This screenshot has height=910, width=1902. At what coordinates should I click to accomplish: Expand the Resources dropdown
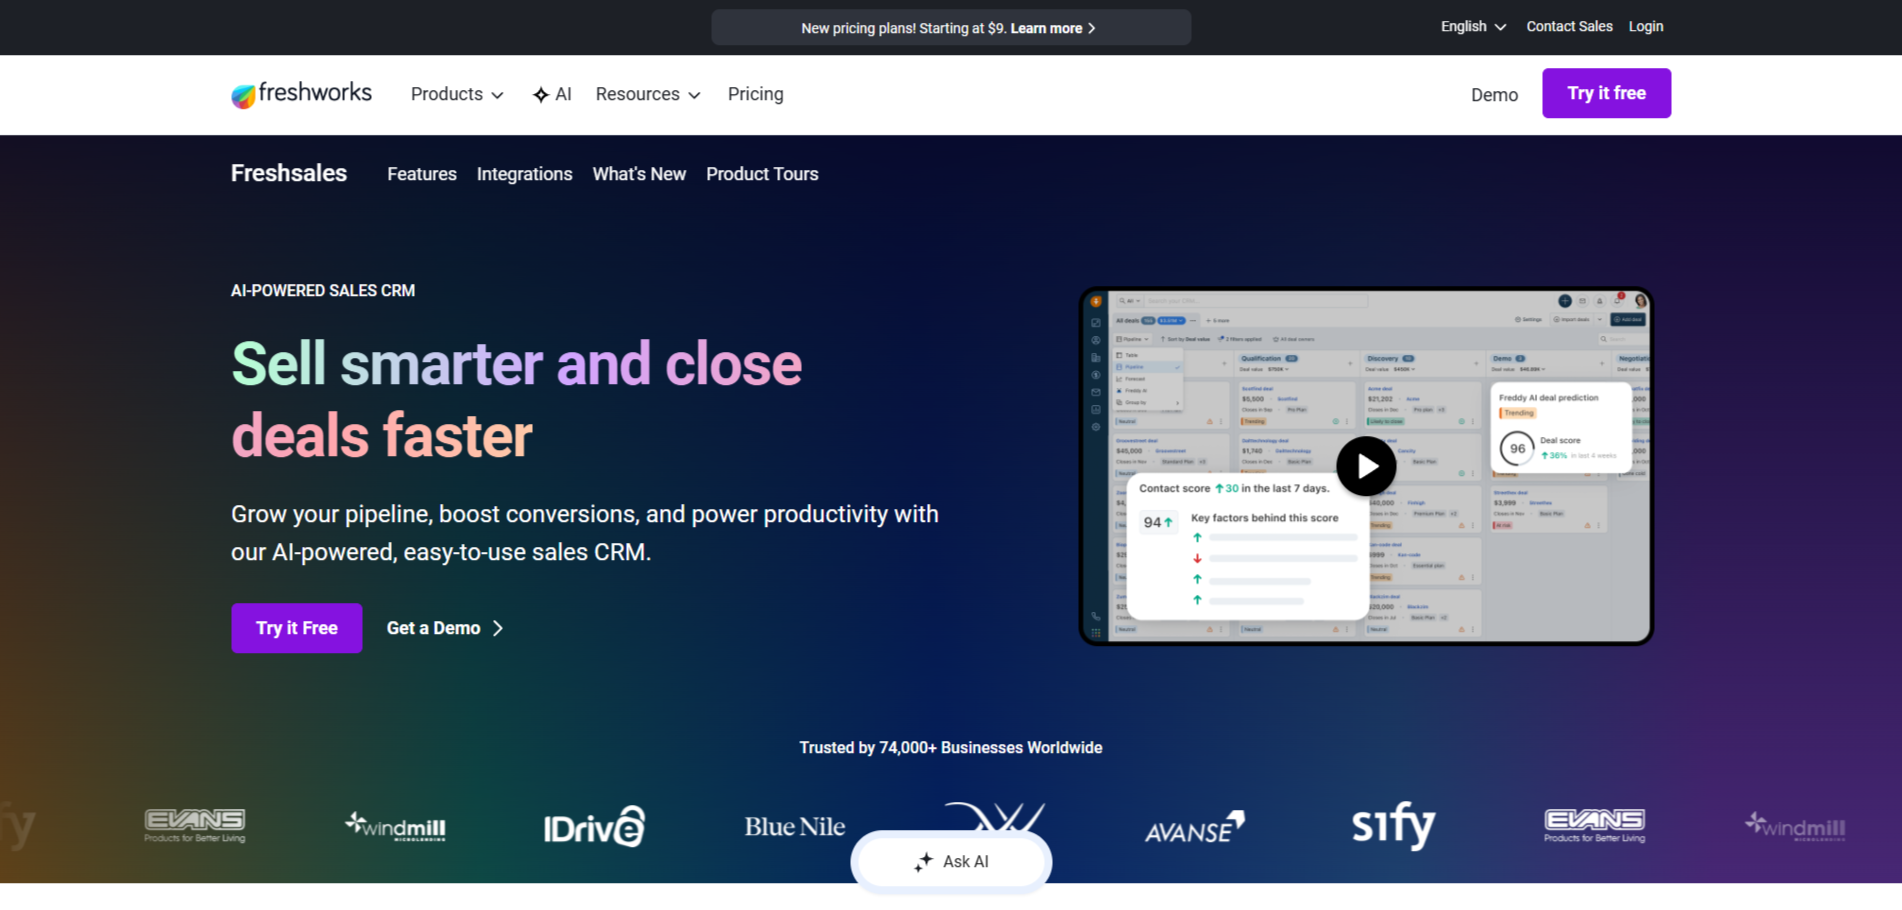[x=648, y=94]
